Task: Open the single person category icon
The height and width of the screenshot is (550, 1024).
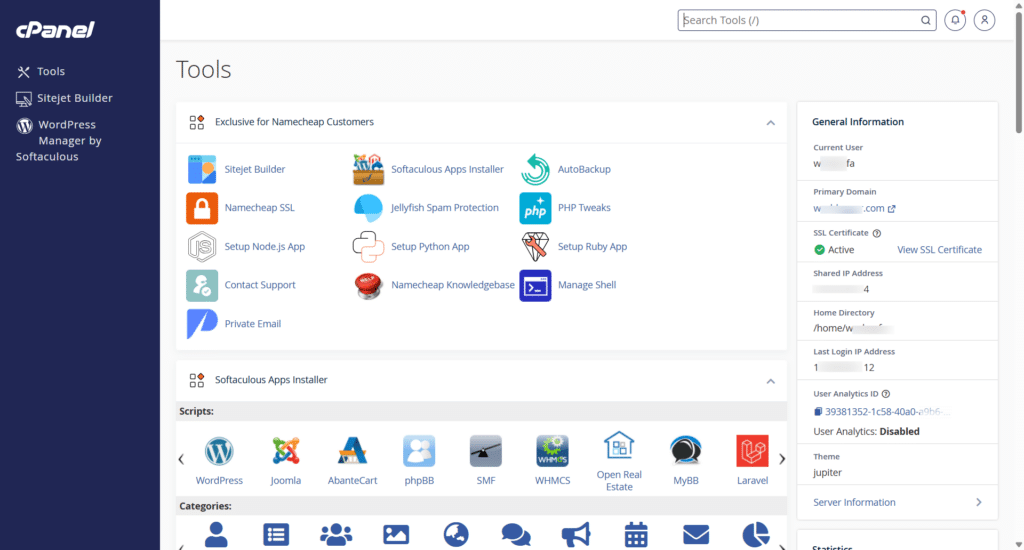Action: coord(216,535)
